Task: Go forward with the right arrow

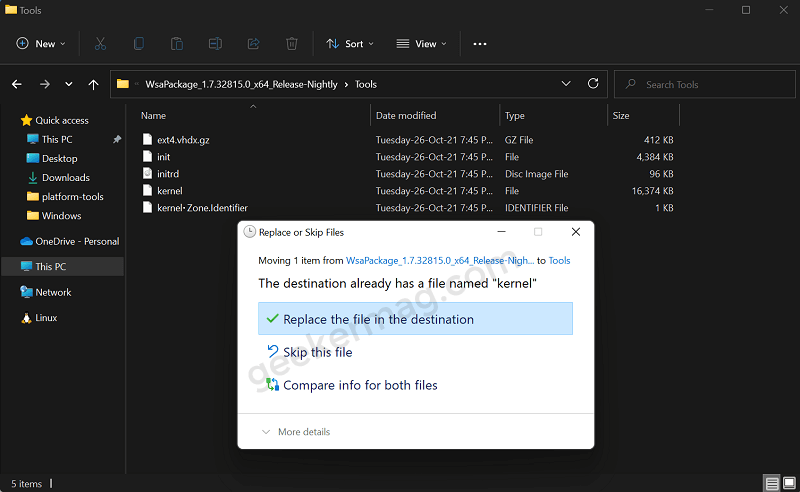Action: tap(45, 84)
